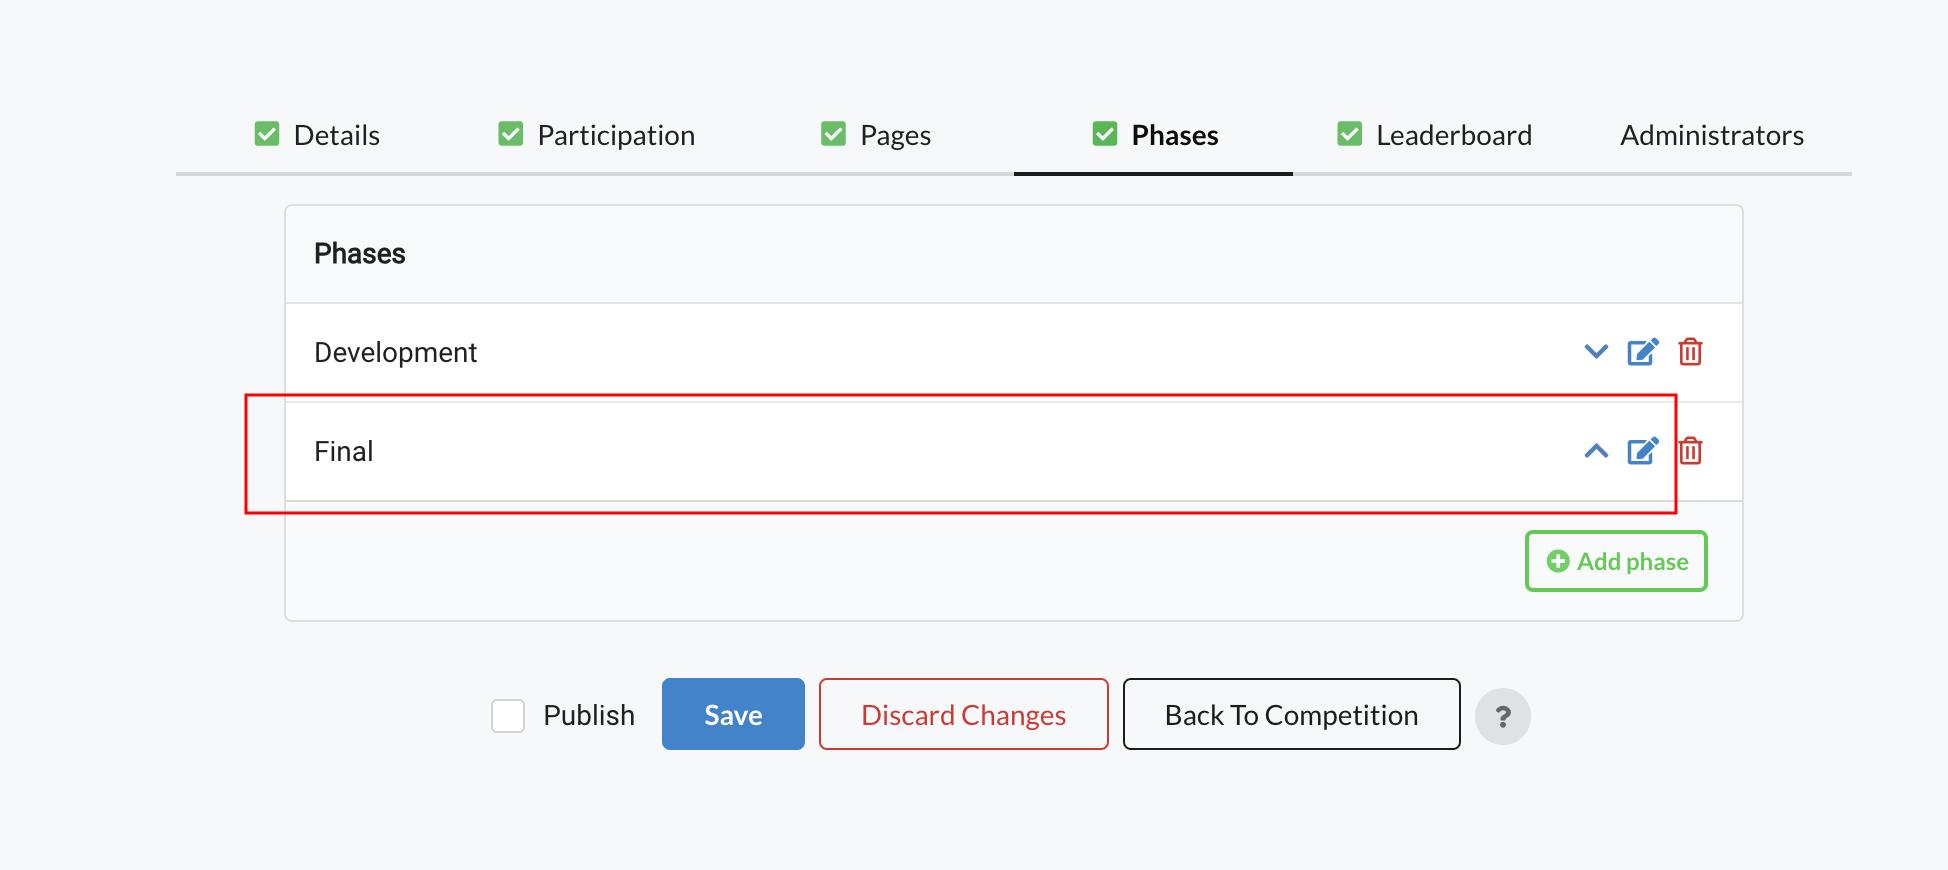Switch to the Administrators tab
The image size is (1948, 870).
click(x=1712, y=135)
